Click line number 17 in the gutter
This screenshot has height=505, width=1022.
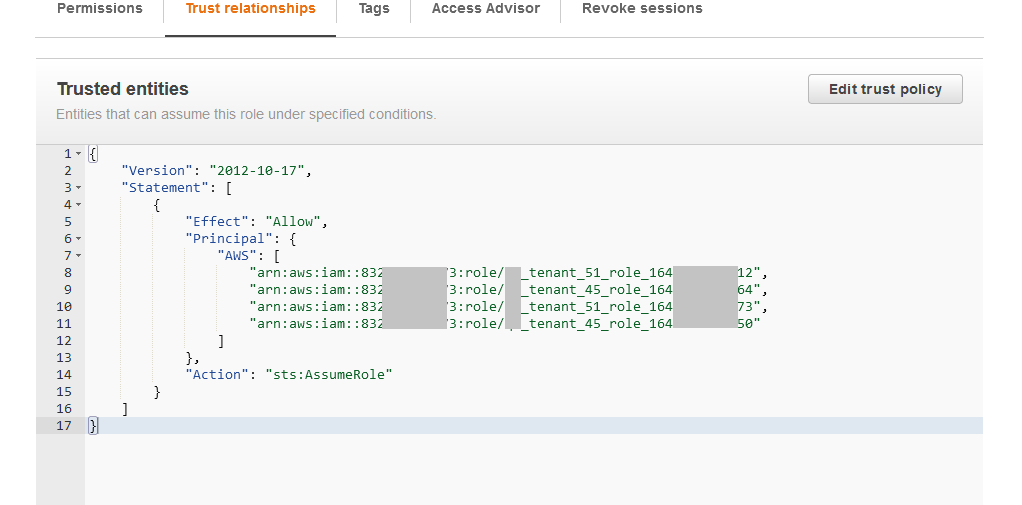[x=64, y=426]
